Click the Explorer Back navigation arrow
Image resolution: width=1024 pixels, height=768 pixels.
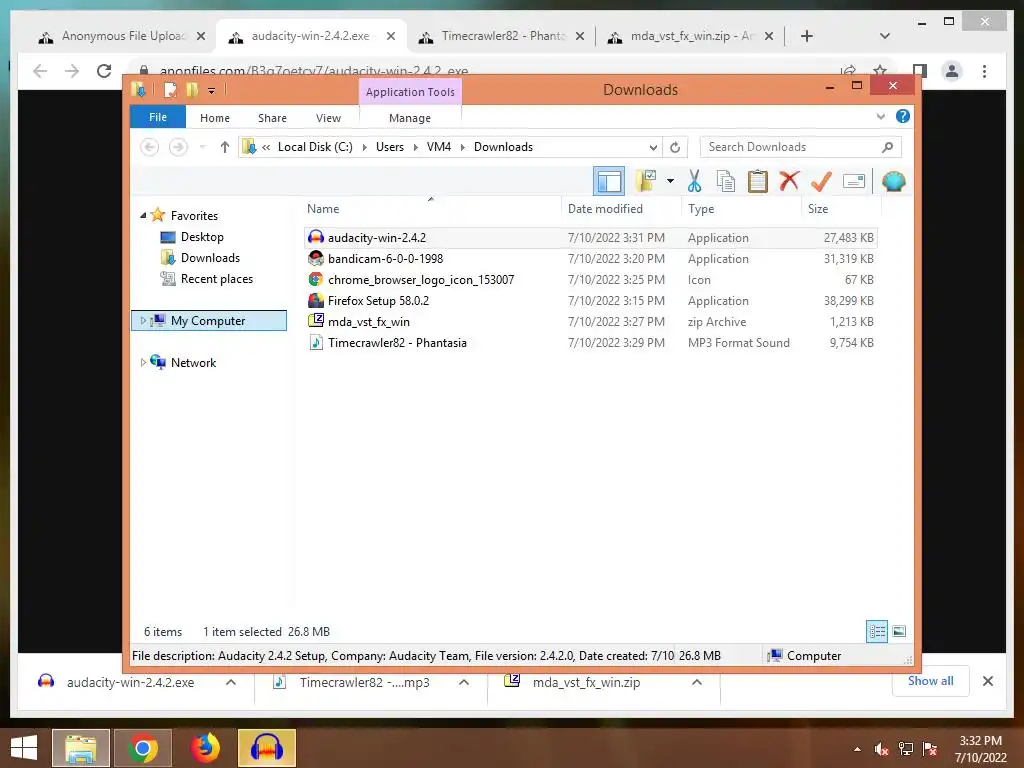(x=150, y=147)
